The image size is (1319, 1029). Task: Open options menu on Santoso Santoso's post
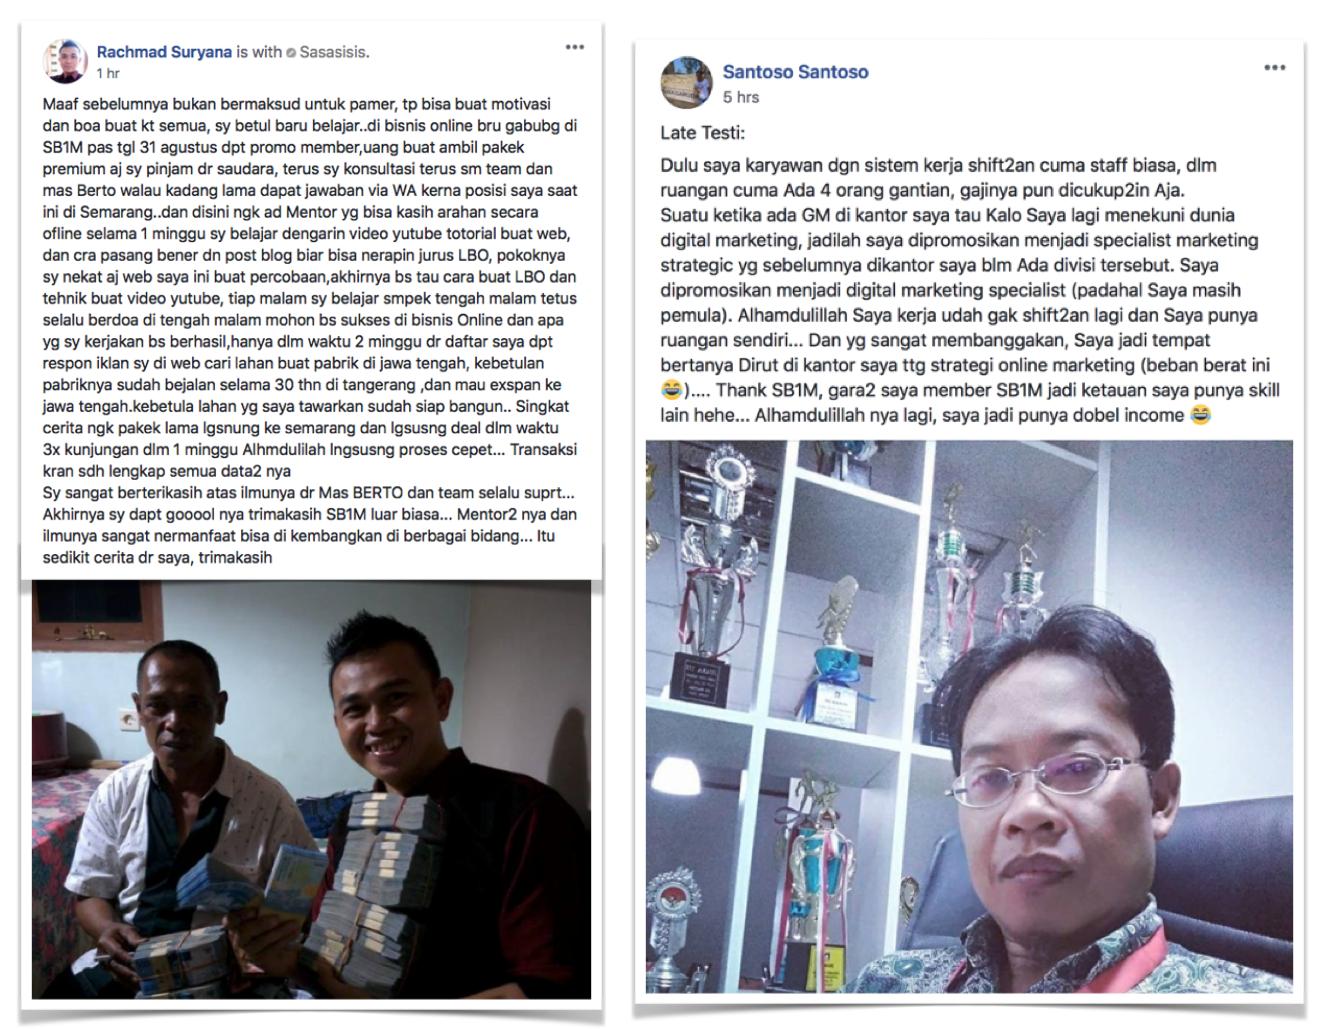[1274, 68]
